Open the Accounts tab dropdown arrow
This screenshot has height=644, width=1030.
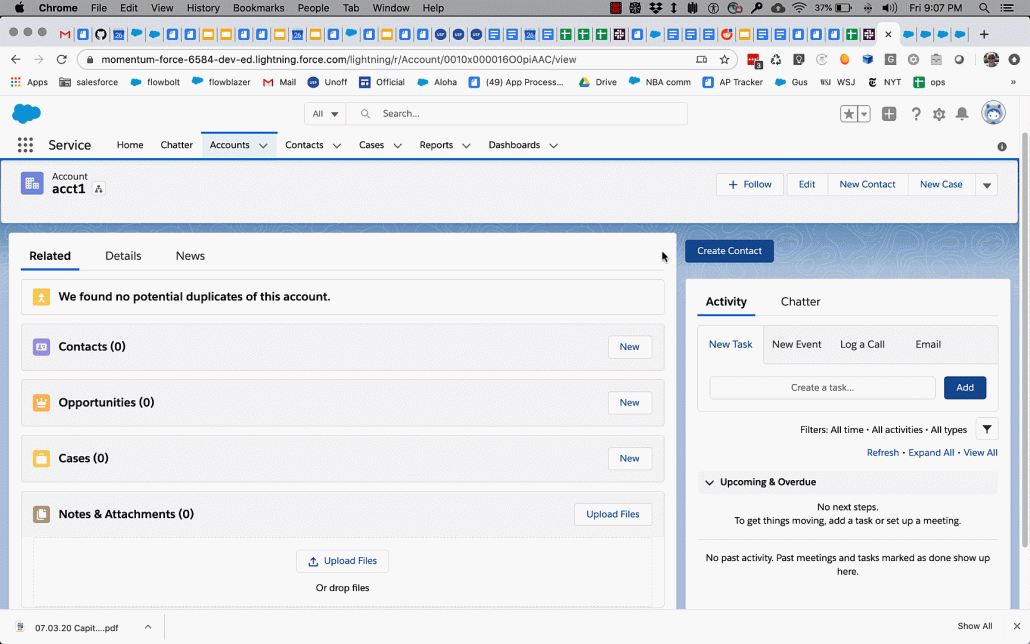pyautogui.click(x=264, y=145)
